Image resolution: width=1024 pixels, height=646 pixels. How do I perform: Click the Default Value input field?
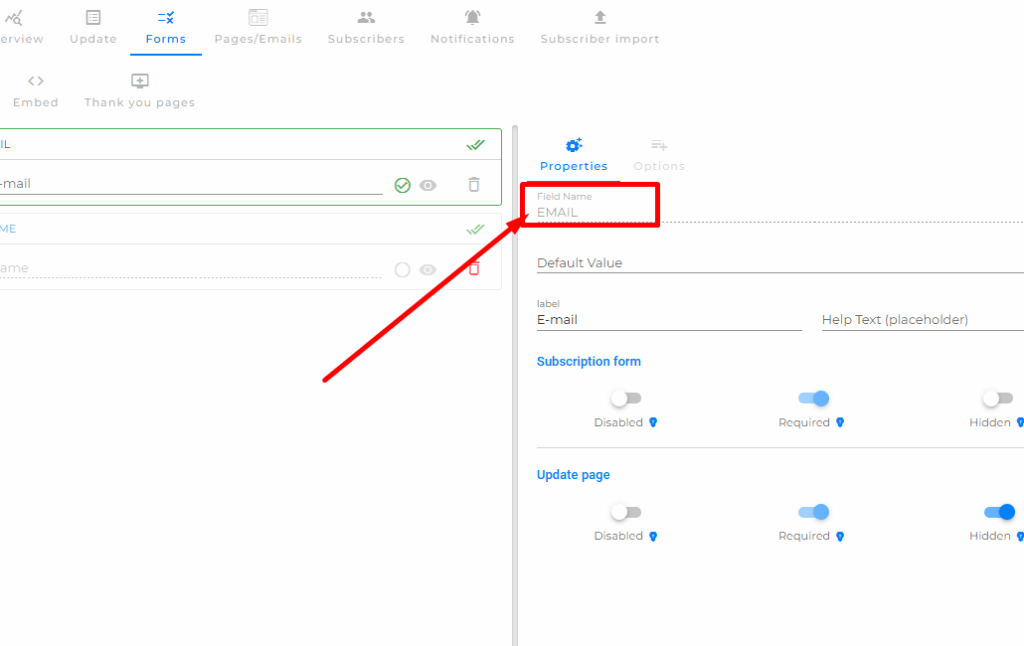[780, 263]
